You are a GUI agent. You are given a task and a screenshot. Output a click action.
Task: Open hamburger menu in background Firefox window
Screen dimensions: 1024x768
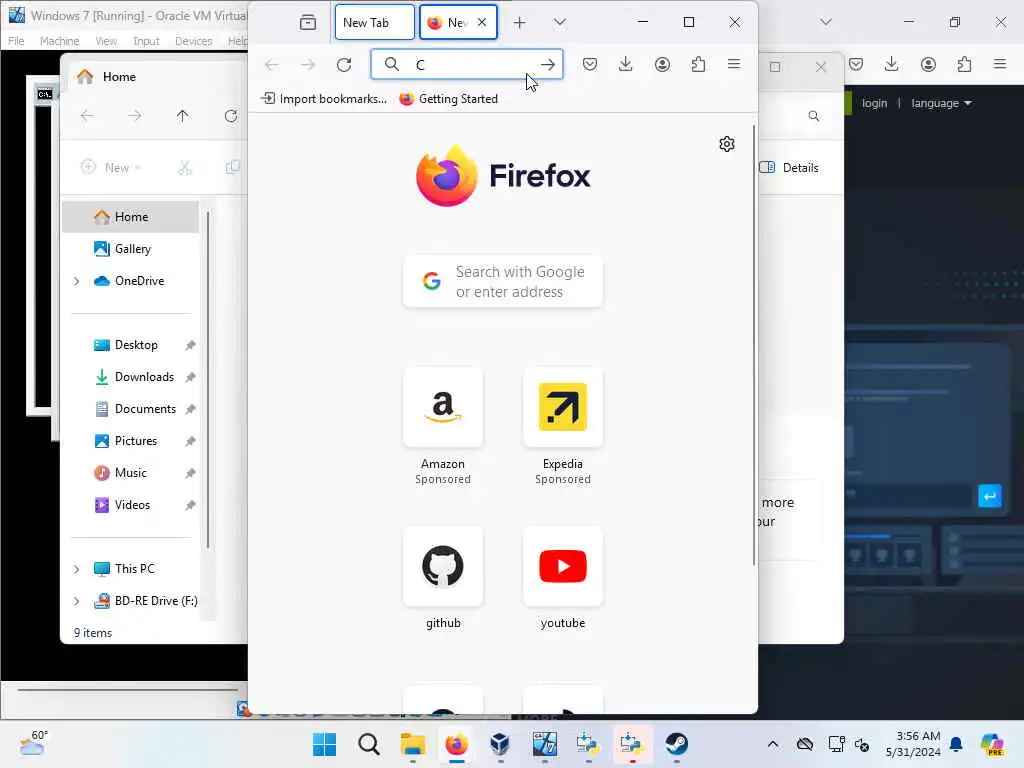tap(1000, 64)
